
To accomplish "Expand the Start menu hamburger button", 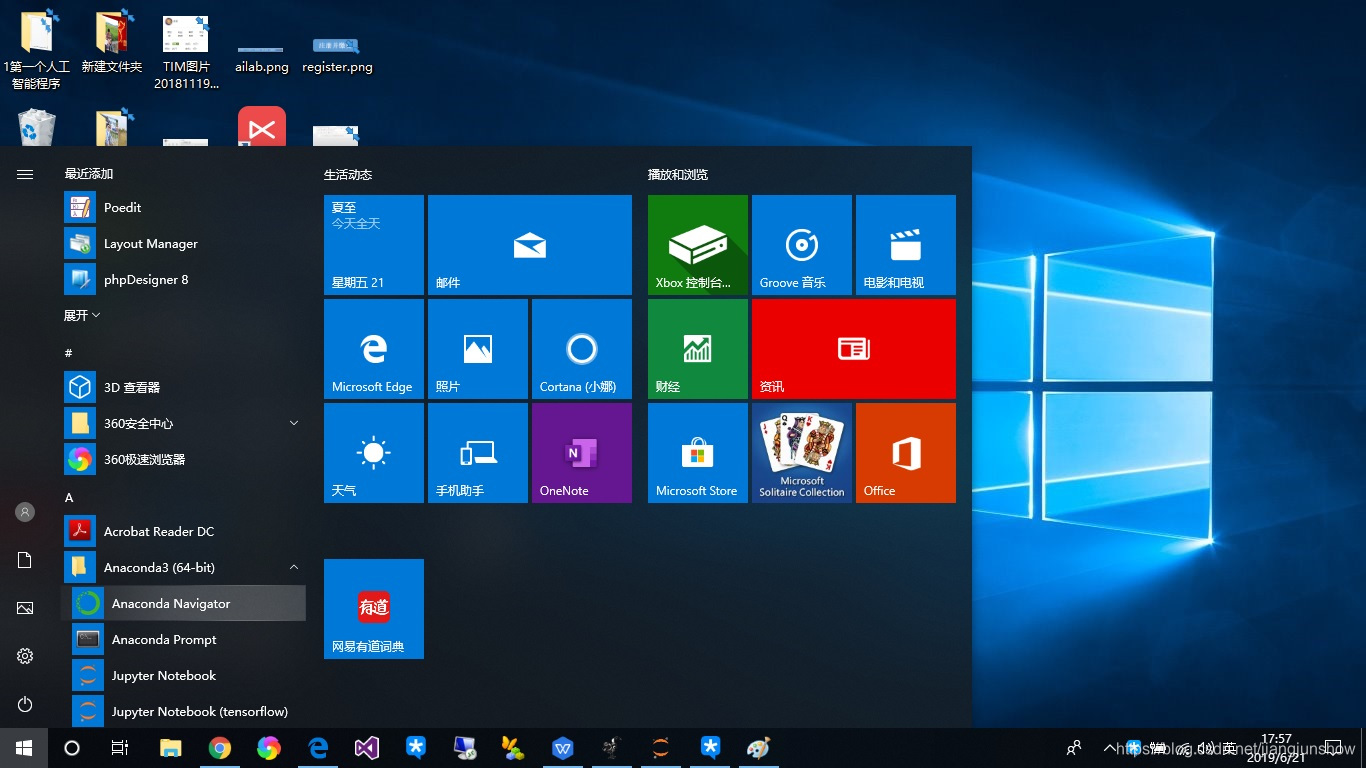I will coord(25,174).
